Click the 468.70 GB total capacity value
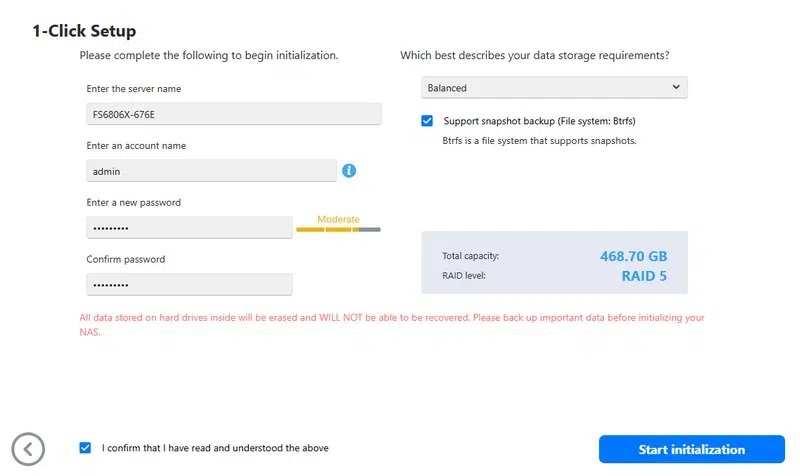The width and height of the screenshot is (800, 476). click(633, 256)
